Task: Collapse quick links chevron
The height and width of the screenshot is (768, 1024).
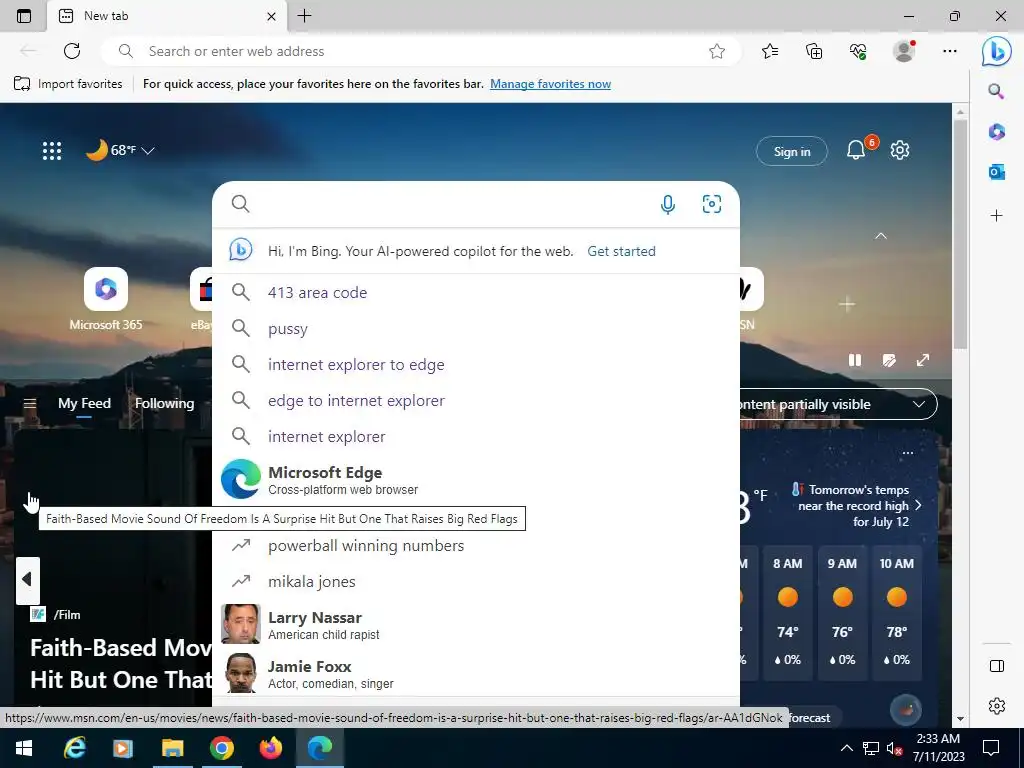Action: [x=881, y=236]
